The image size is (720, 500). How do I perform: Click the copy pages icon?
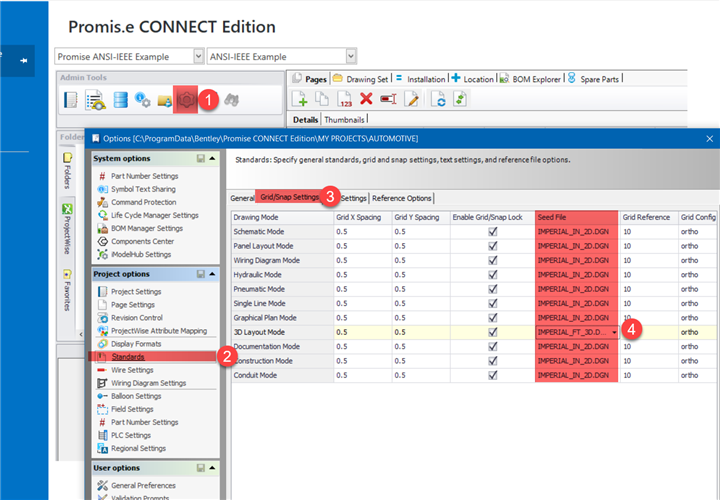[x=321, y=99]
